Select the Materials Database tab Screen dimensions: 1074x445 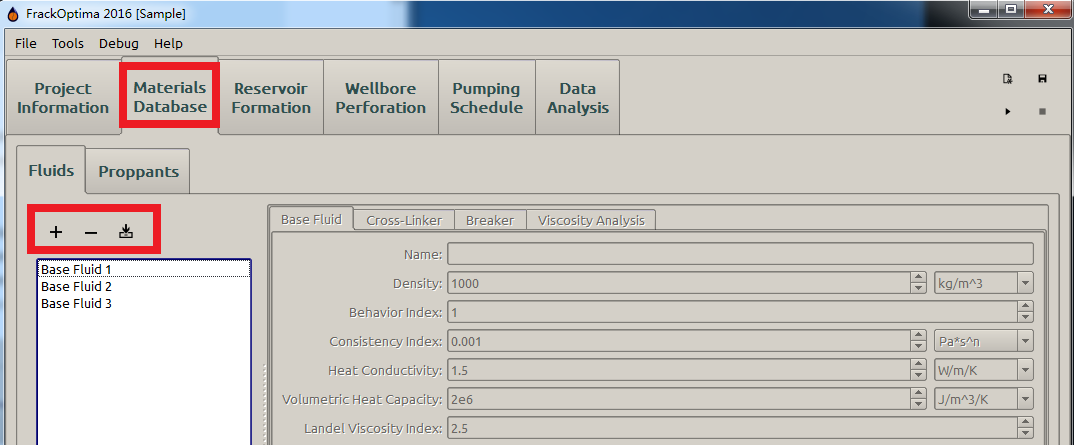tap(170, 97)
